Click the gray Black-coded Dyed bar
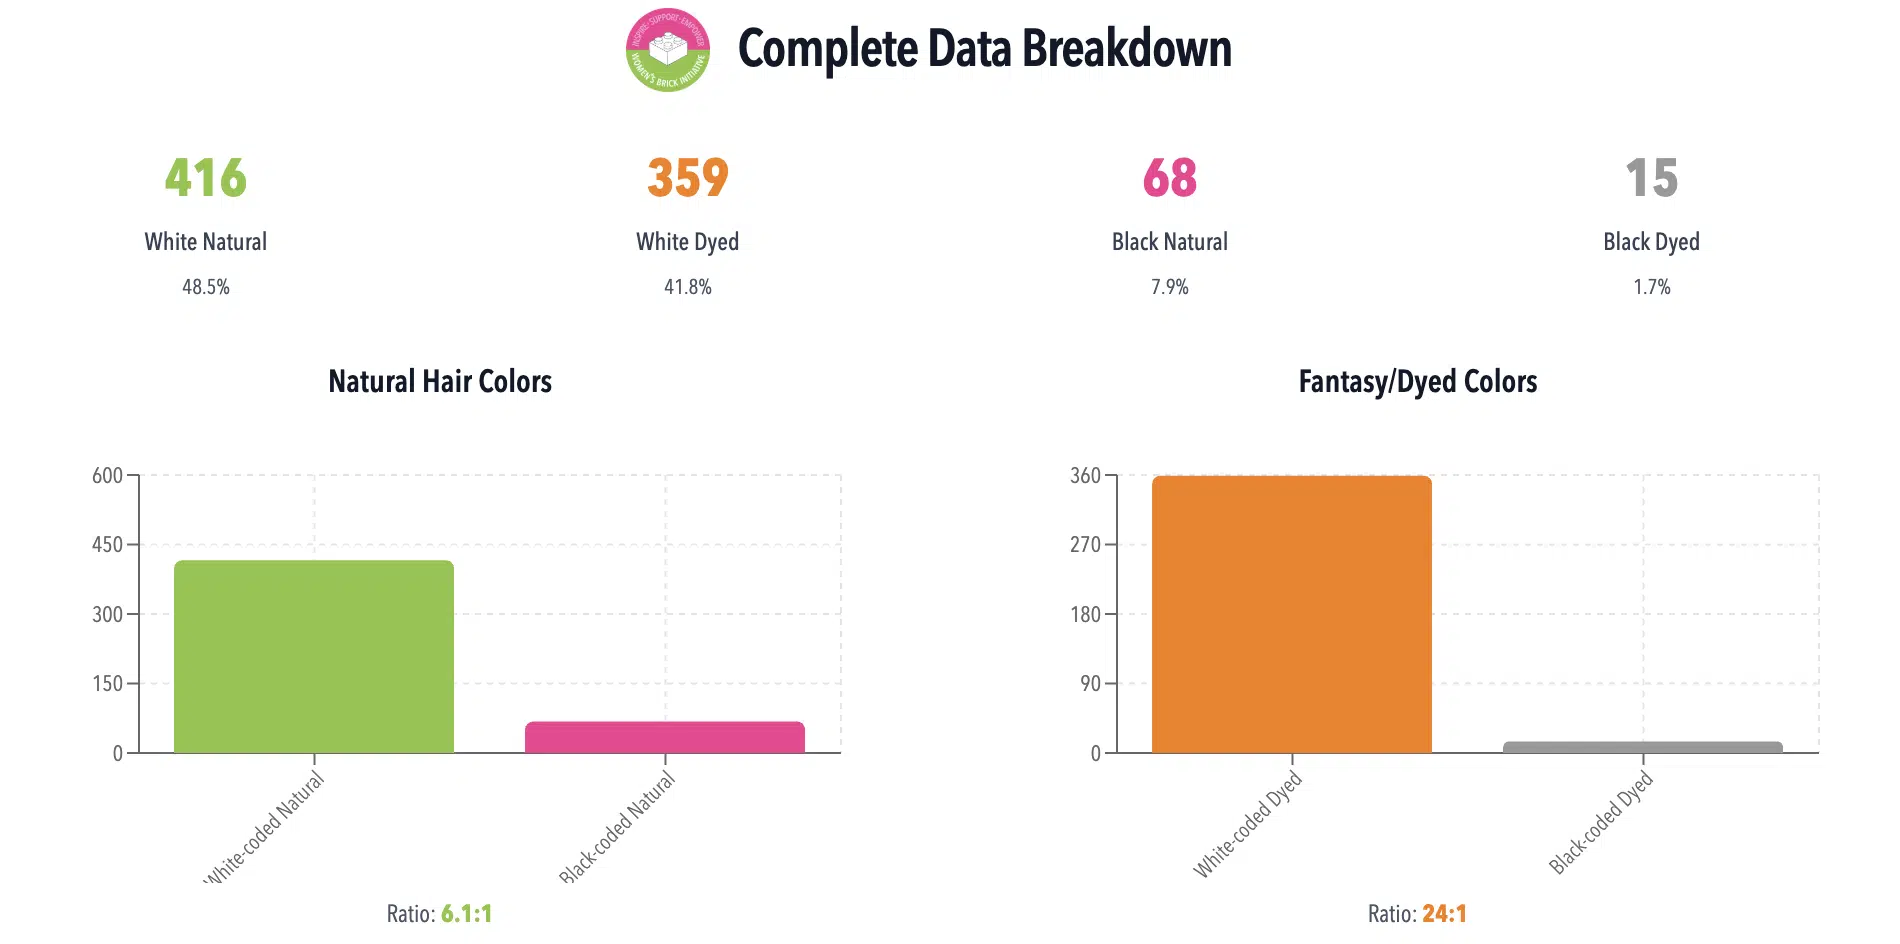1900x944 pixels. (x=1643, y=747)
